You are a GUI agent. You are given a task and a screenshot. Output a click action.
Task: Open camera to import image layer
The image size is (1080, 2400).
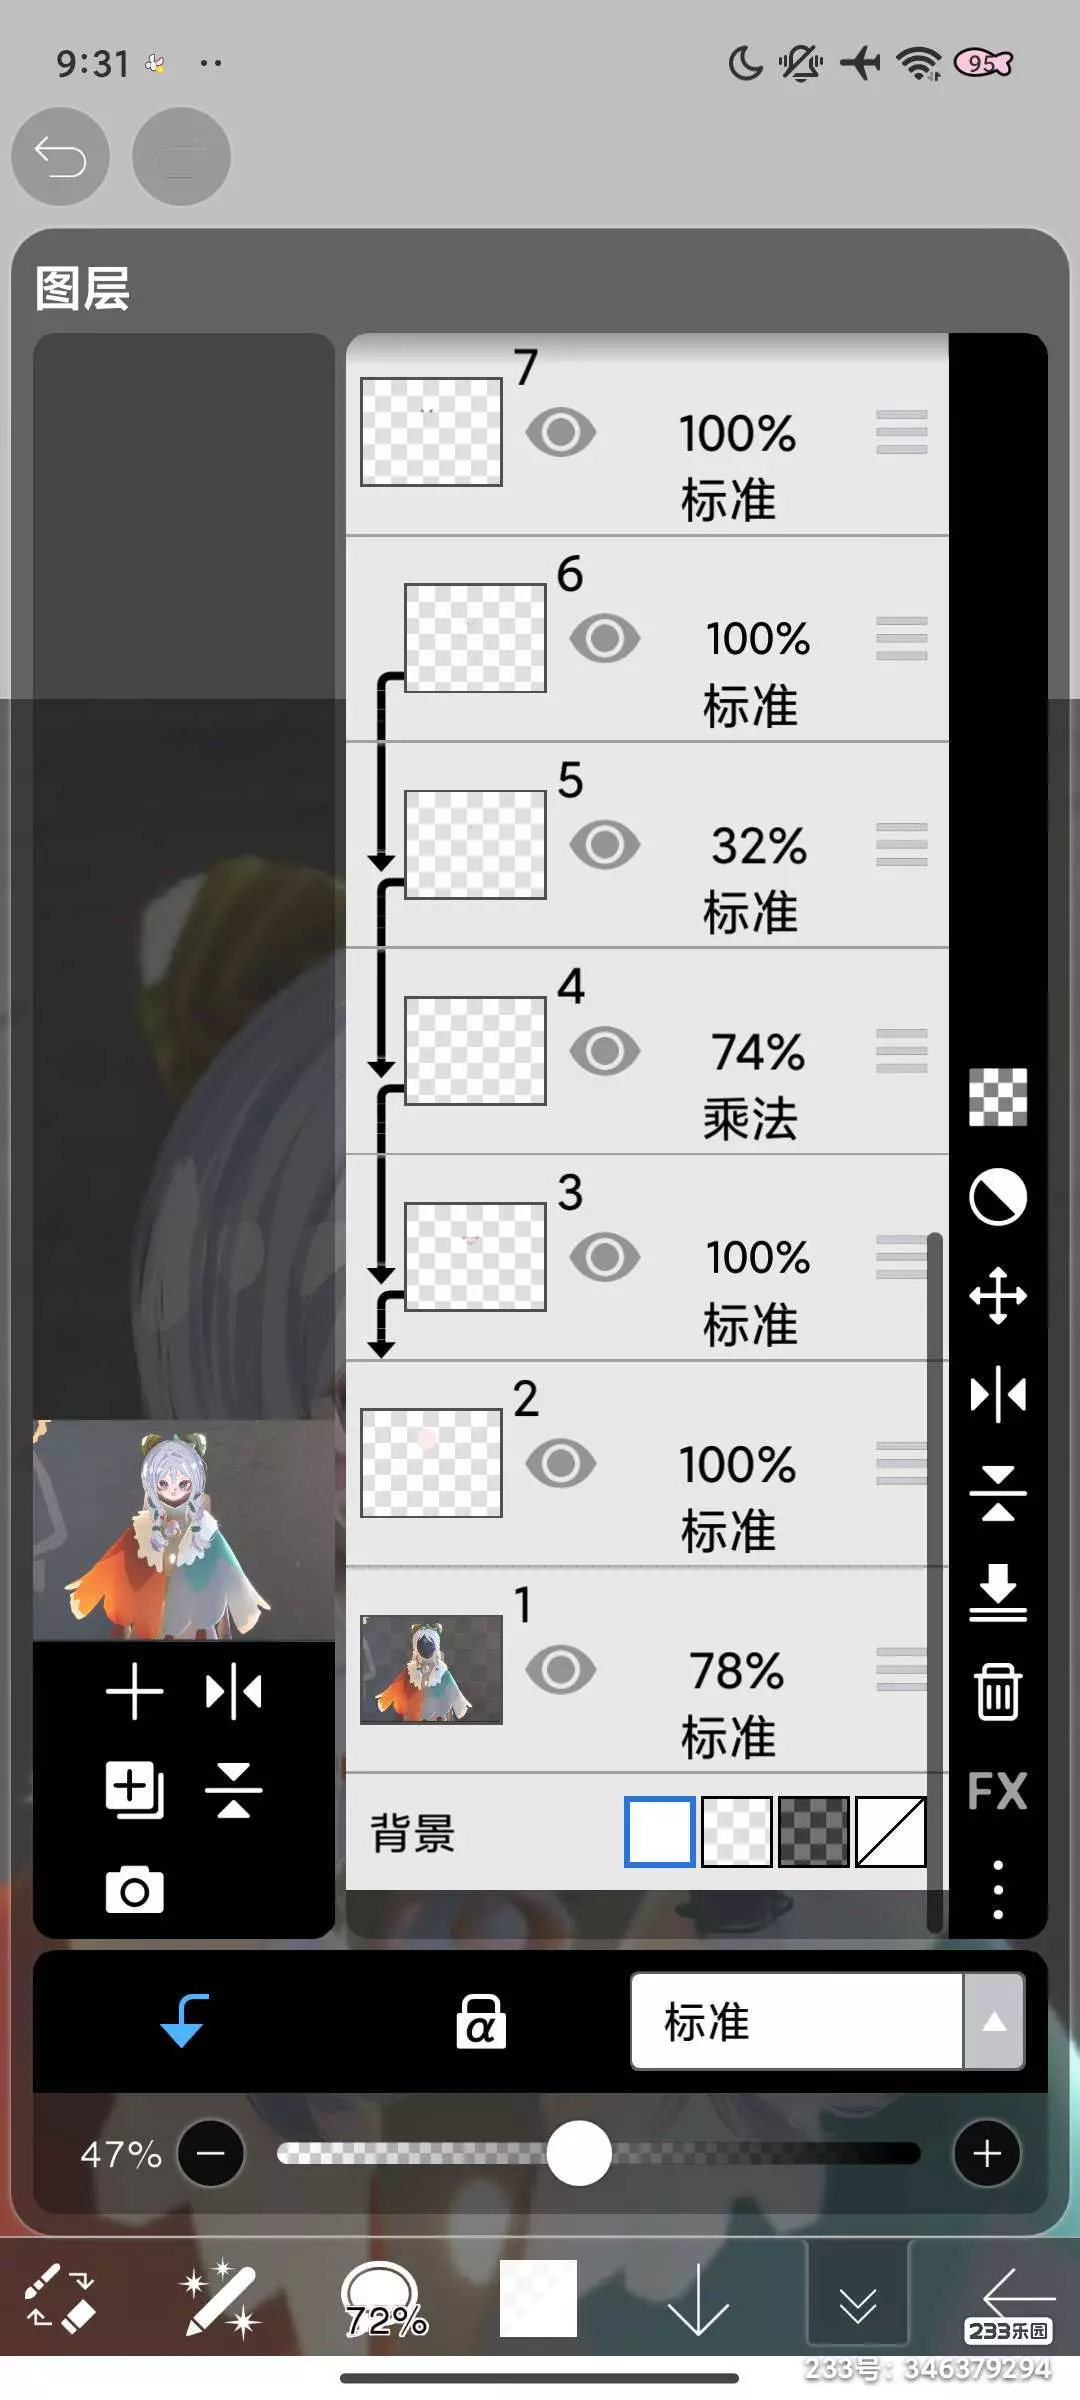click(135, 1890)
